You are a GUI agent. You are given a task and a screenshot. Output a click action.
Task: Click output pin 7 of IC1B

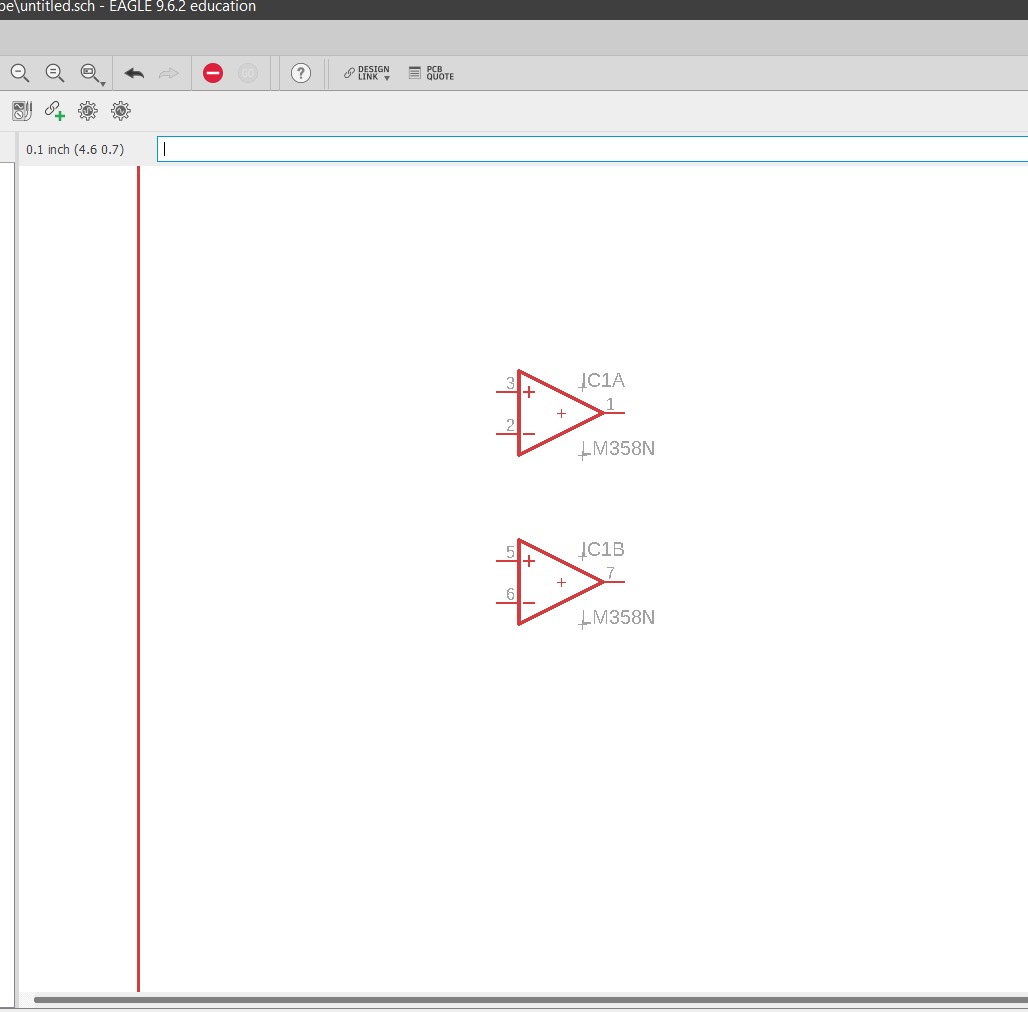pos(616,581)
